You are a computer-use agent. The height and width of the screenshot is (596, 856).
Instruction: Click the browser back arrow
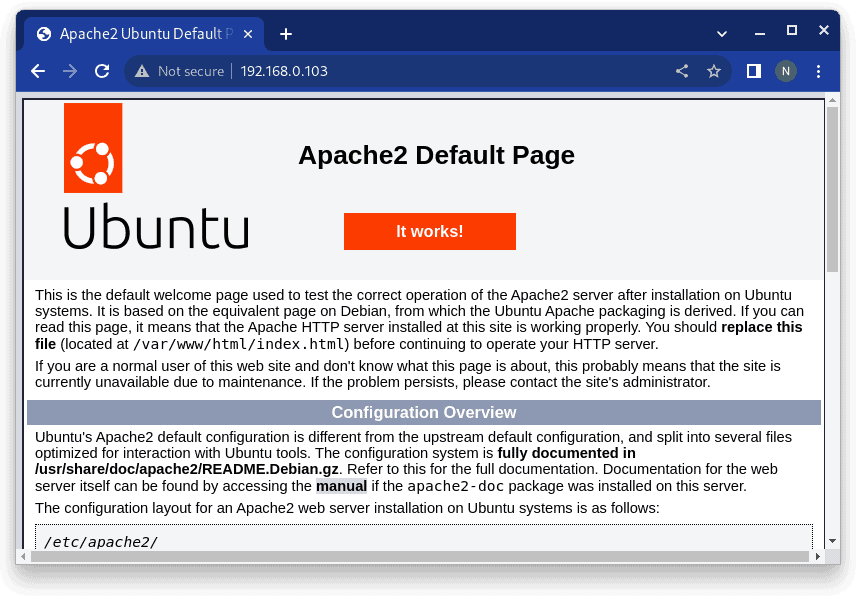pos(38,71)
